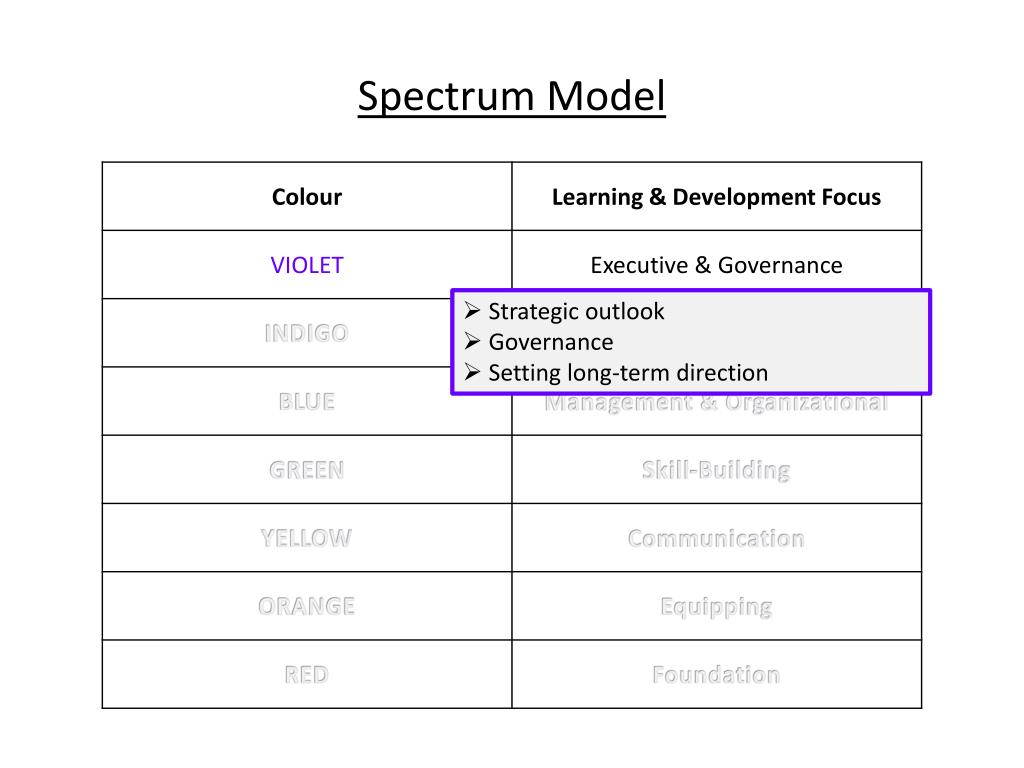Select the Skill-Building focus cell
The width and height of the screenshot is (1024, 768).
click(x=716, y=470)
